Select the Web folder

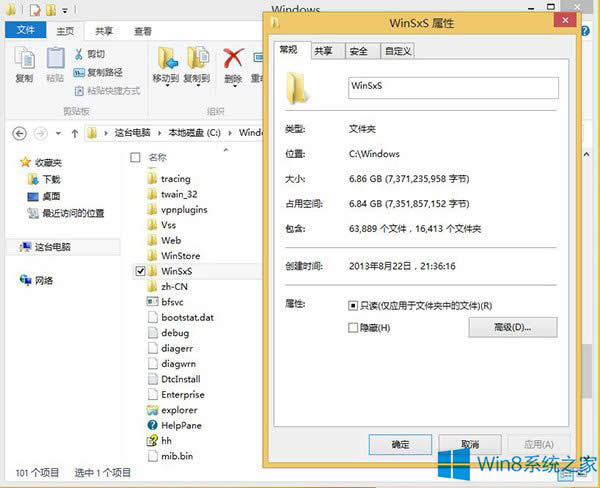pos(164,240)
